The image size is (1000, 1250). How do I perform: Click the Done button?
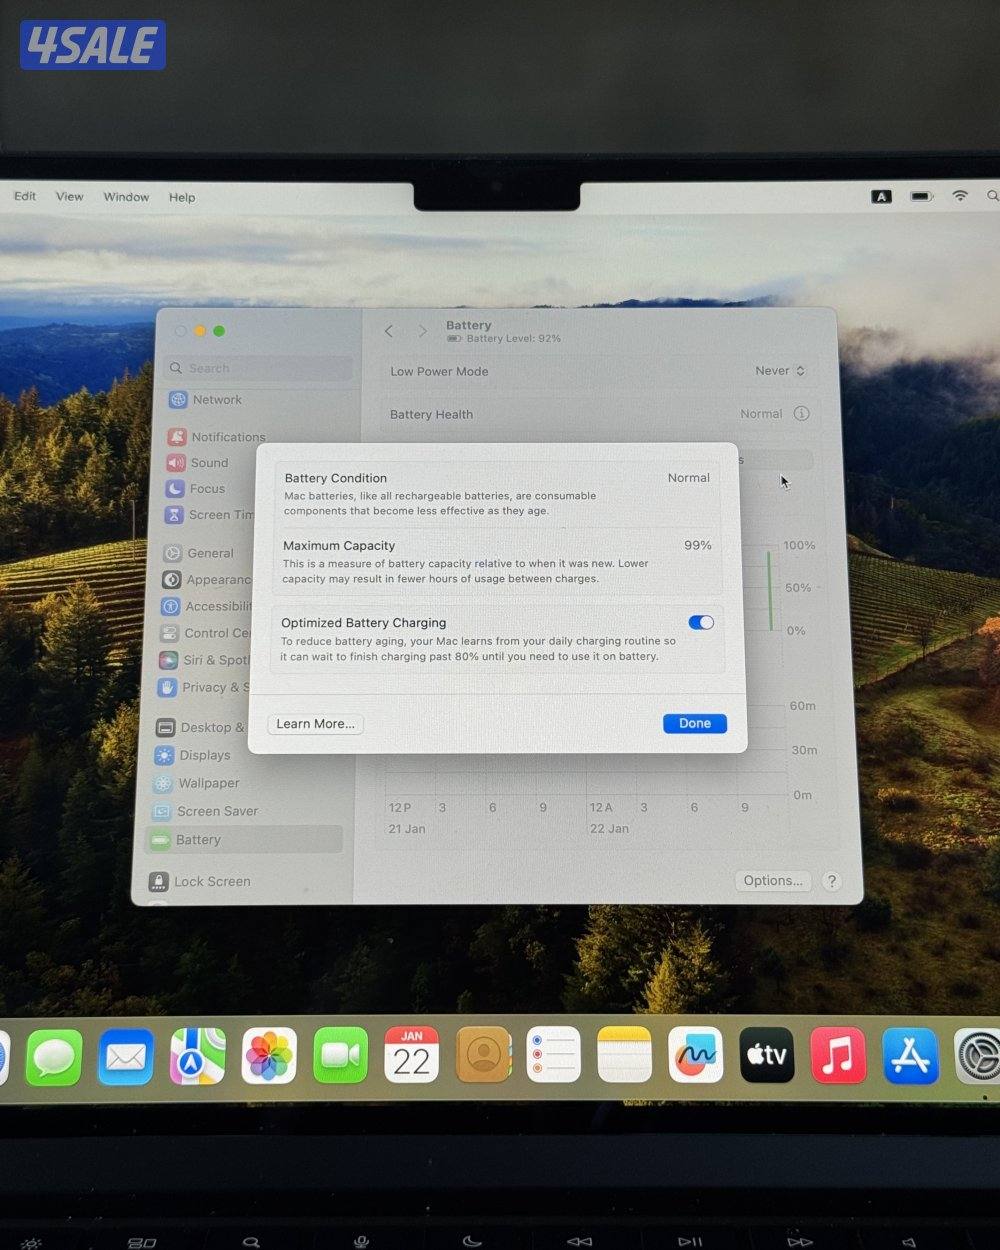click(x=694, y=723)
